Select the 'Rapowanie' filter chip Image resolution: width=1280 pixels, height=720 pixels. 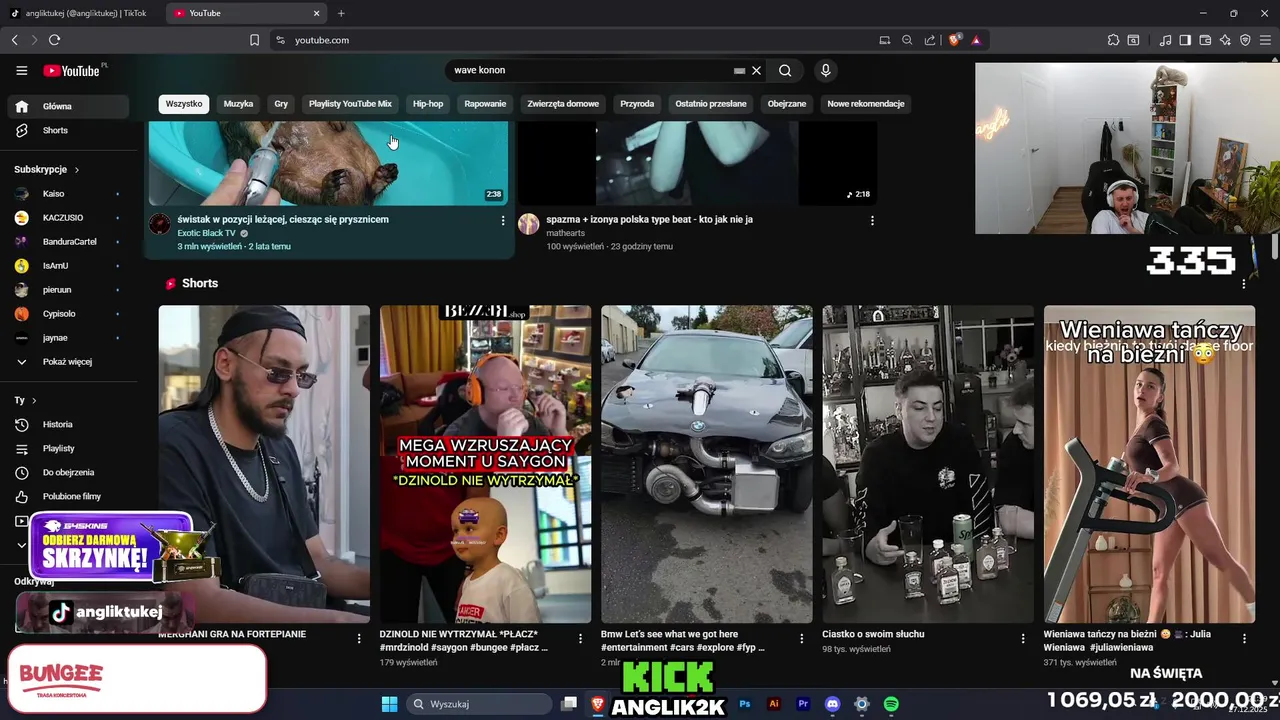point(485,103)
